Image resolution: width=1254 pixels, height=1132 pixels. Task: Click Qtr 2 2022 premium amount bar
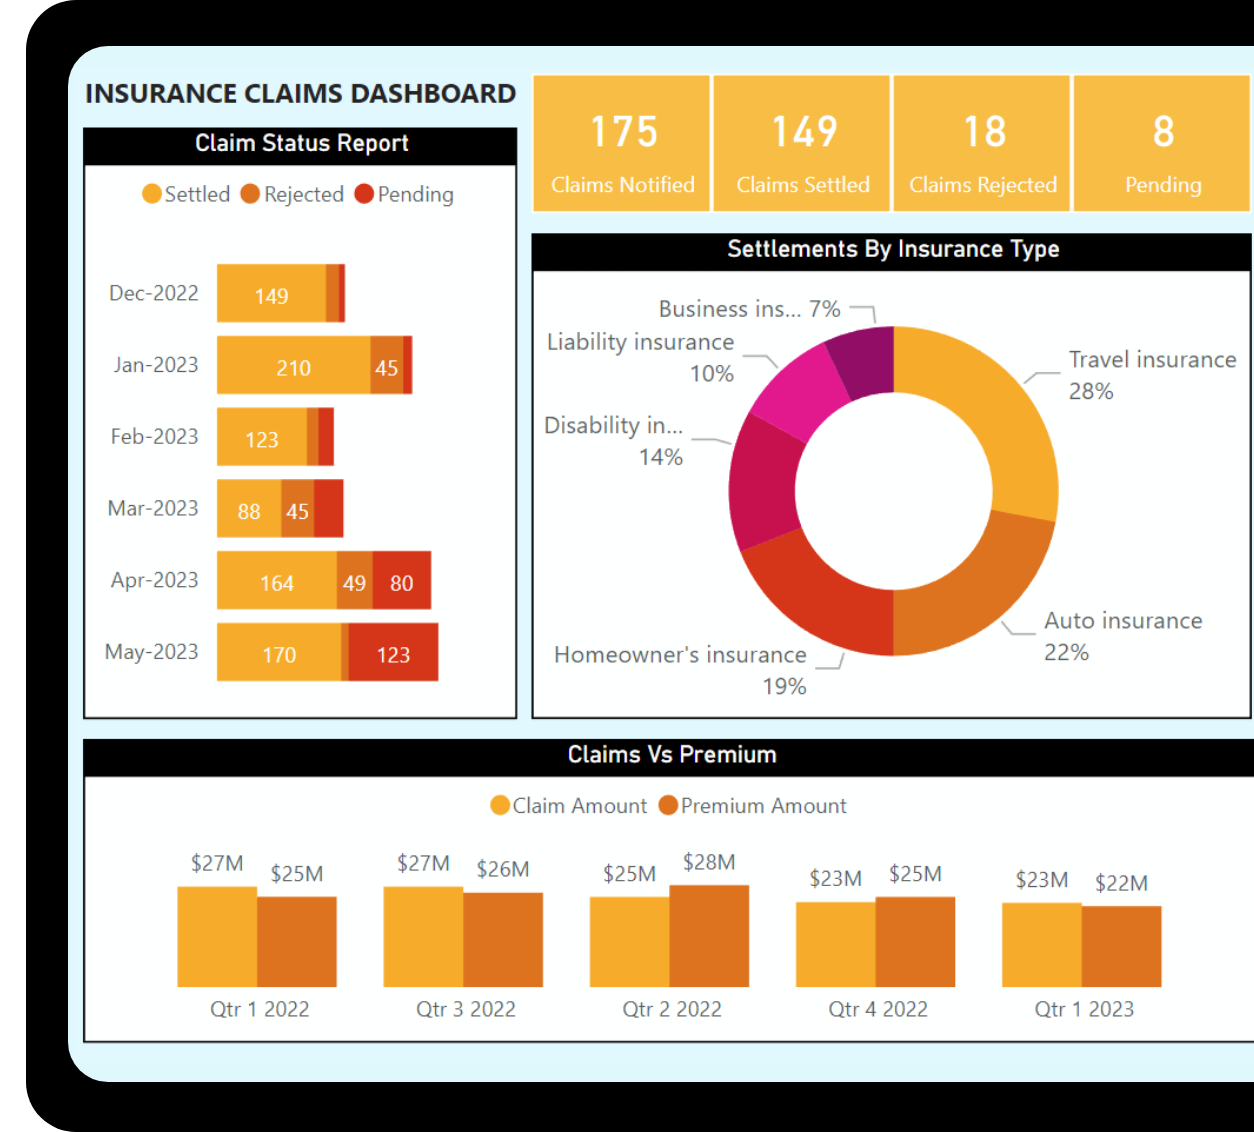[x=709, y=936]
